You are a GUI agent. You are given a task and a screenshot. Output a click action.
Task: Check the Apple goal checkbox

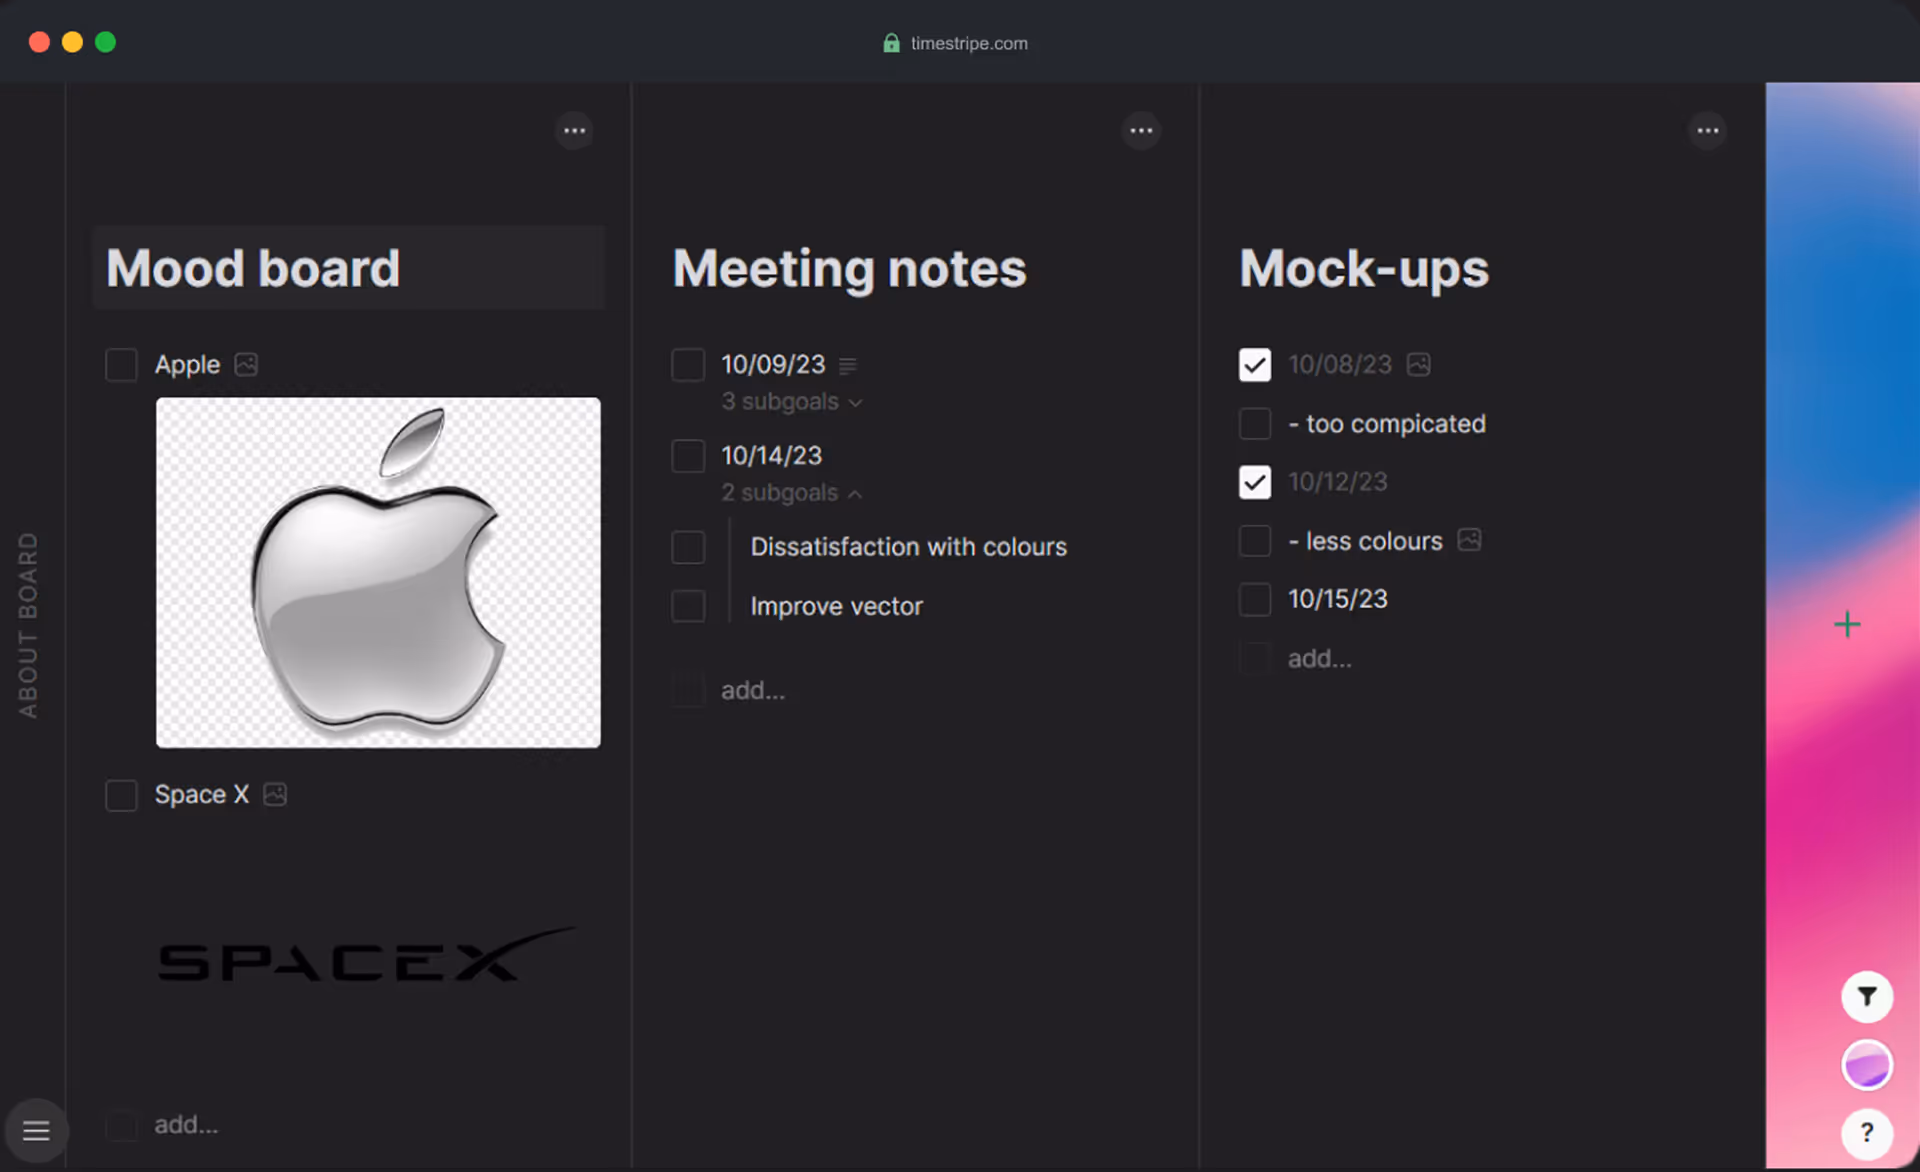pyautogui.click(x=121, y=365)
